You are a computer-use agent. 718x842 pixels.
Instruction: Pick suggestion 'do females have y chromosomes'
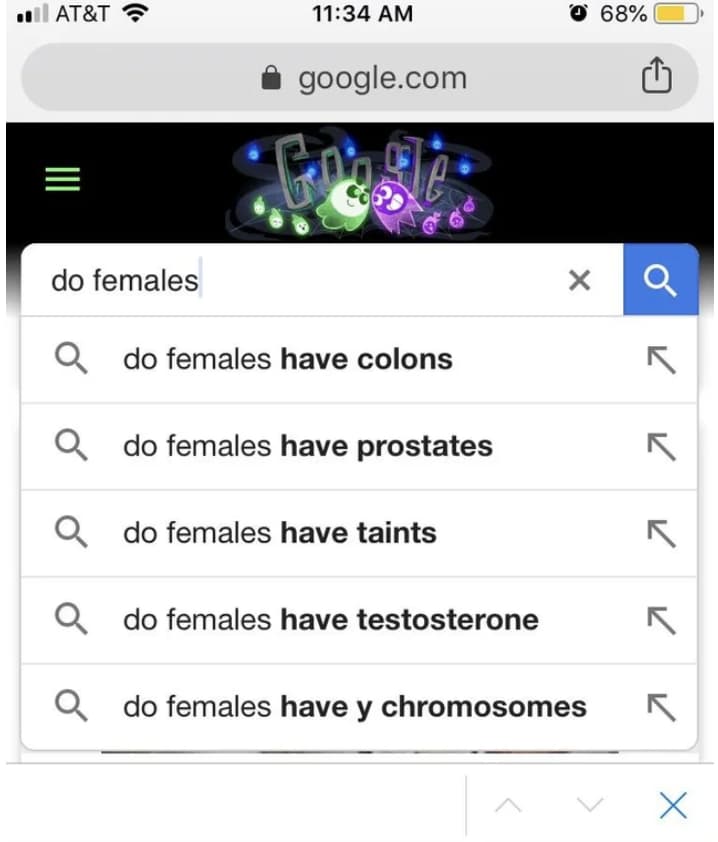pyautogui.click(x=355, y=707)
